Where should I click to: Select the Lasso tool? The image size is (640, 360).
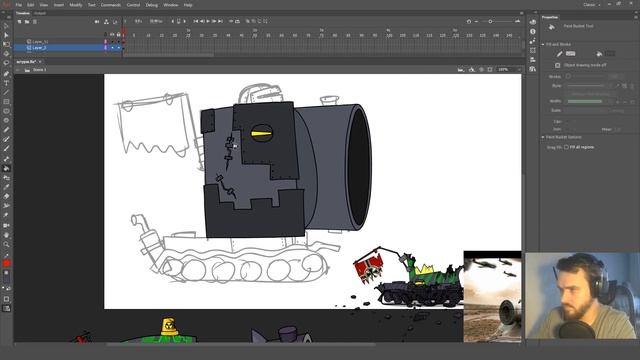(6, 63)
